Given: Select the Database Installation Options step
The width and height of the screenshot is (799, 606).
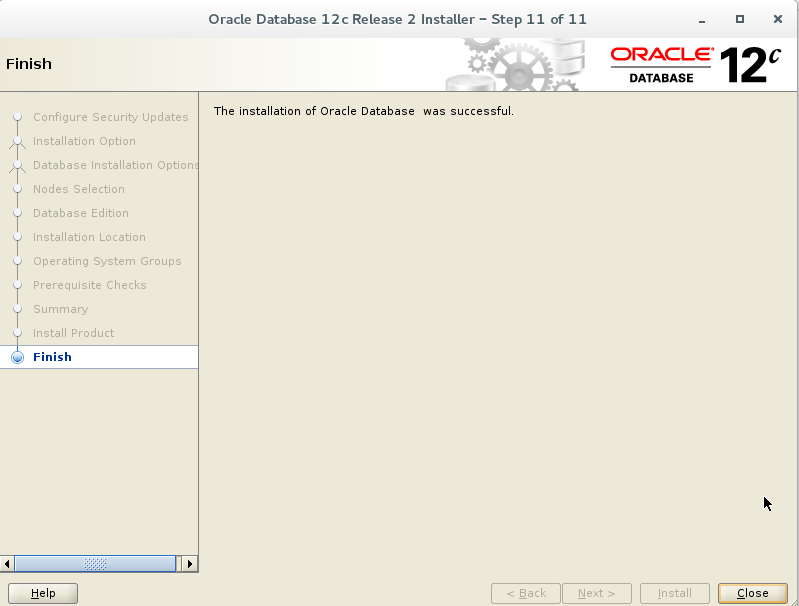Looking at the screenshot, I should tap(115, 165).
